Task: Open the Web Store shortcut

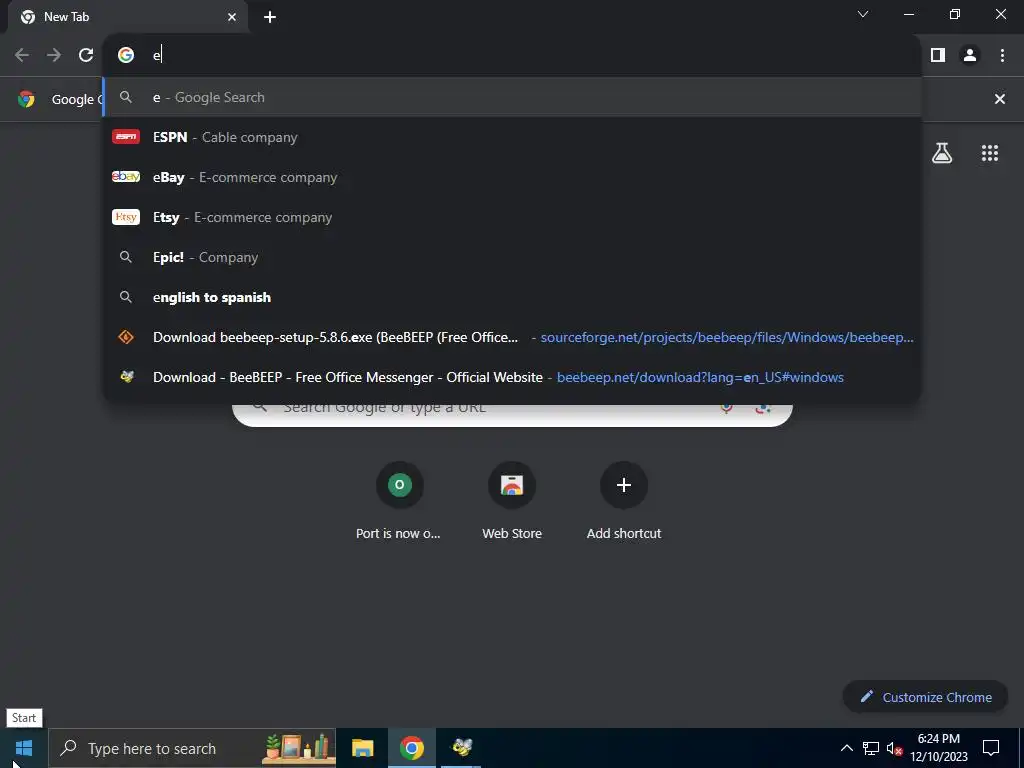Action: tap(512, 502)
